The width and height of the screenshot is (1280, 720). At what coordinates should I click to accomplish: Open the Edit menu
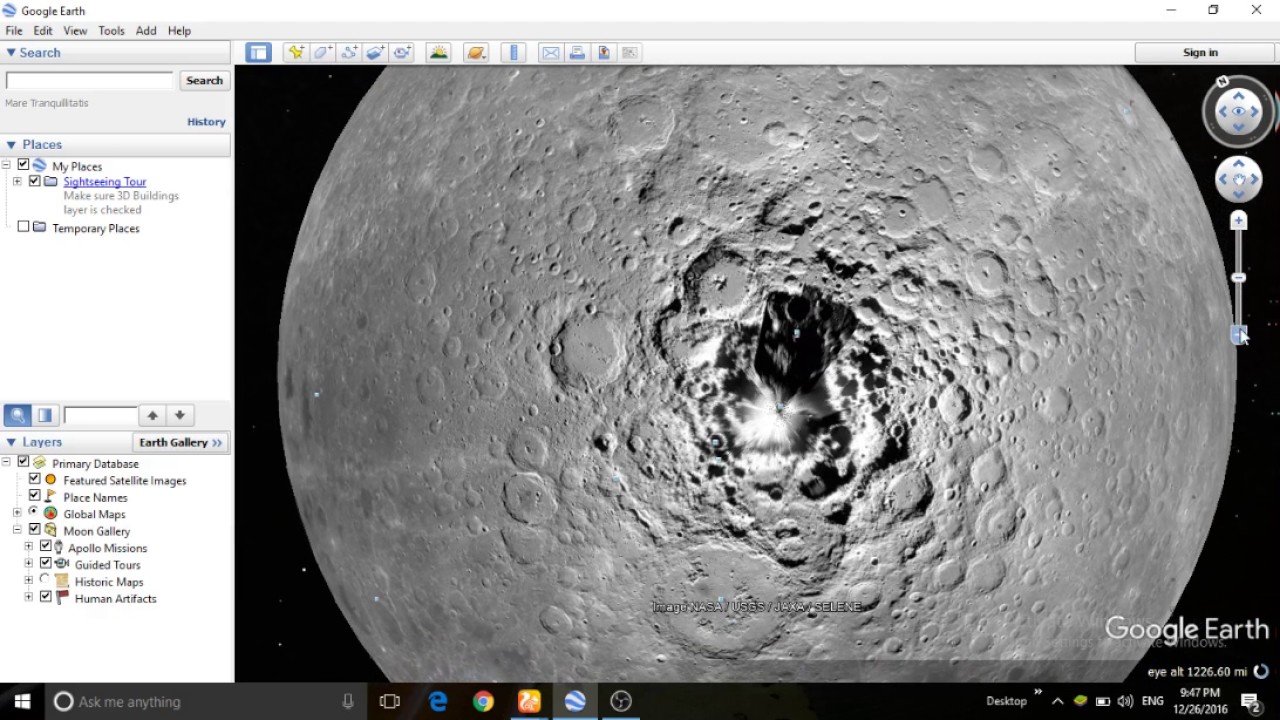(x=43, y=31)
